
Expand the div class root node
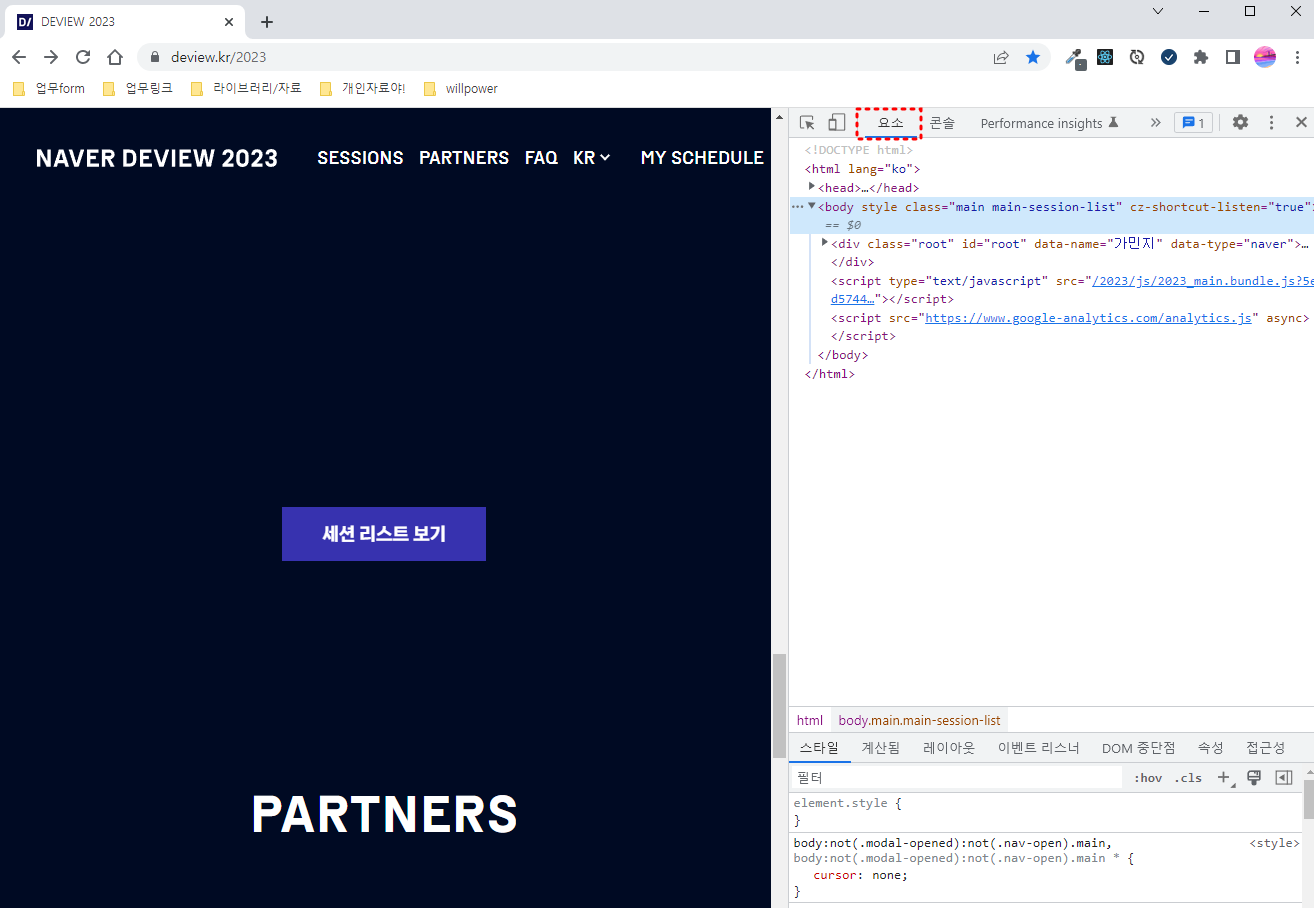point(825,243)
